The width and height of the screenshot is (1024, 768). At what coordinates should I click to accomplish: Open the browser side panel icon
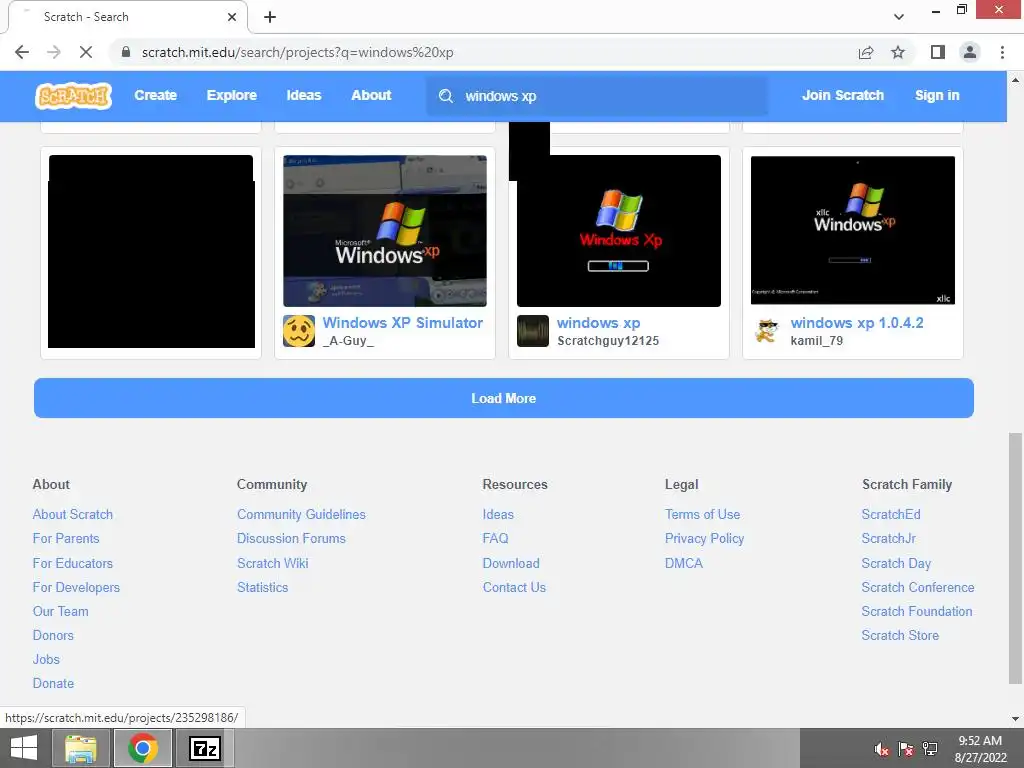tap(938, 52)
